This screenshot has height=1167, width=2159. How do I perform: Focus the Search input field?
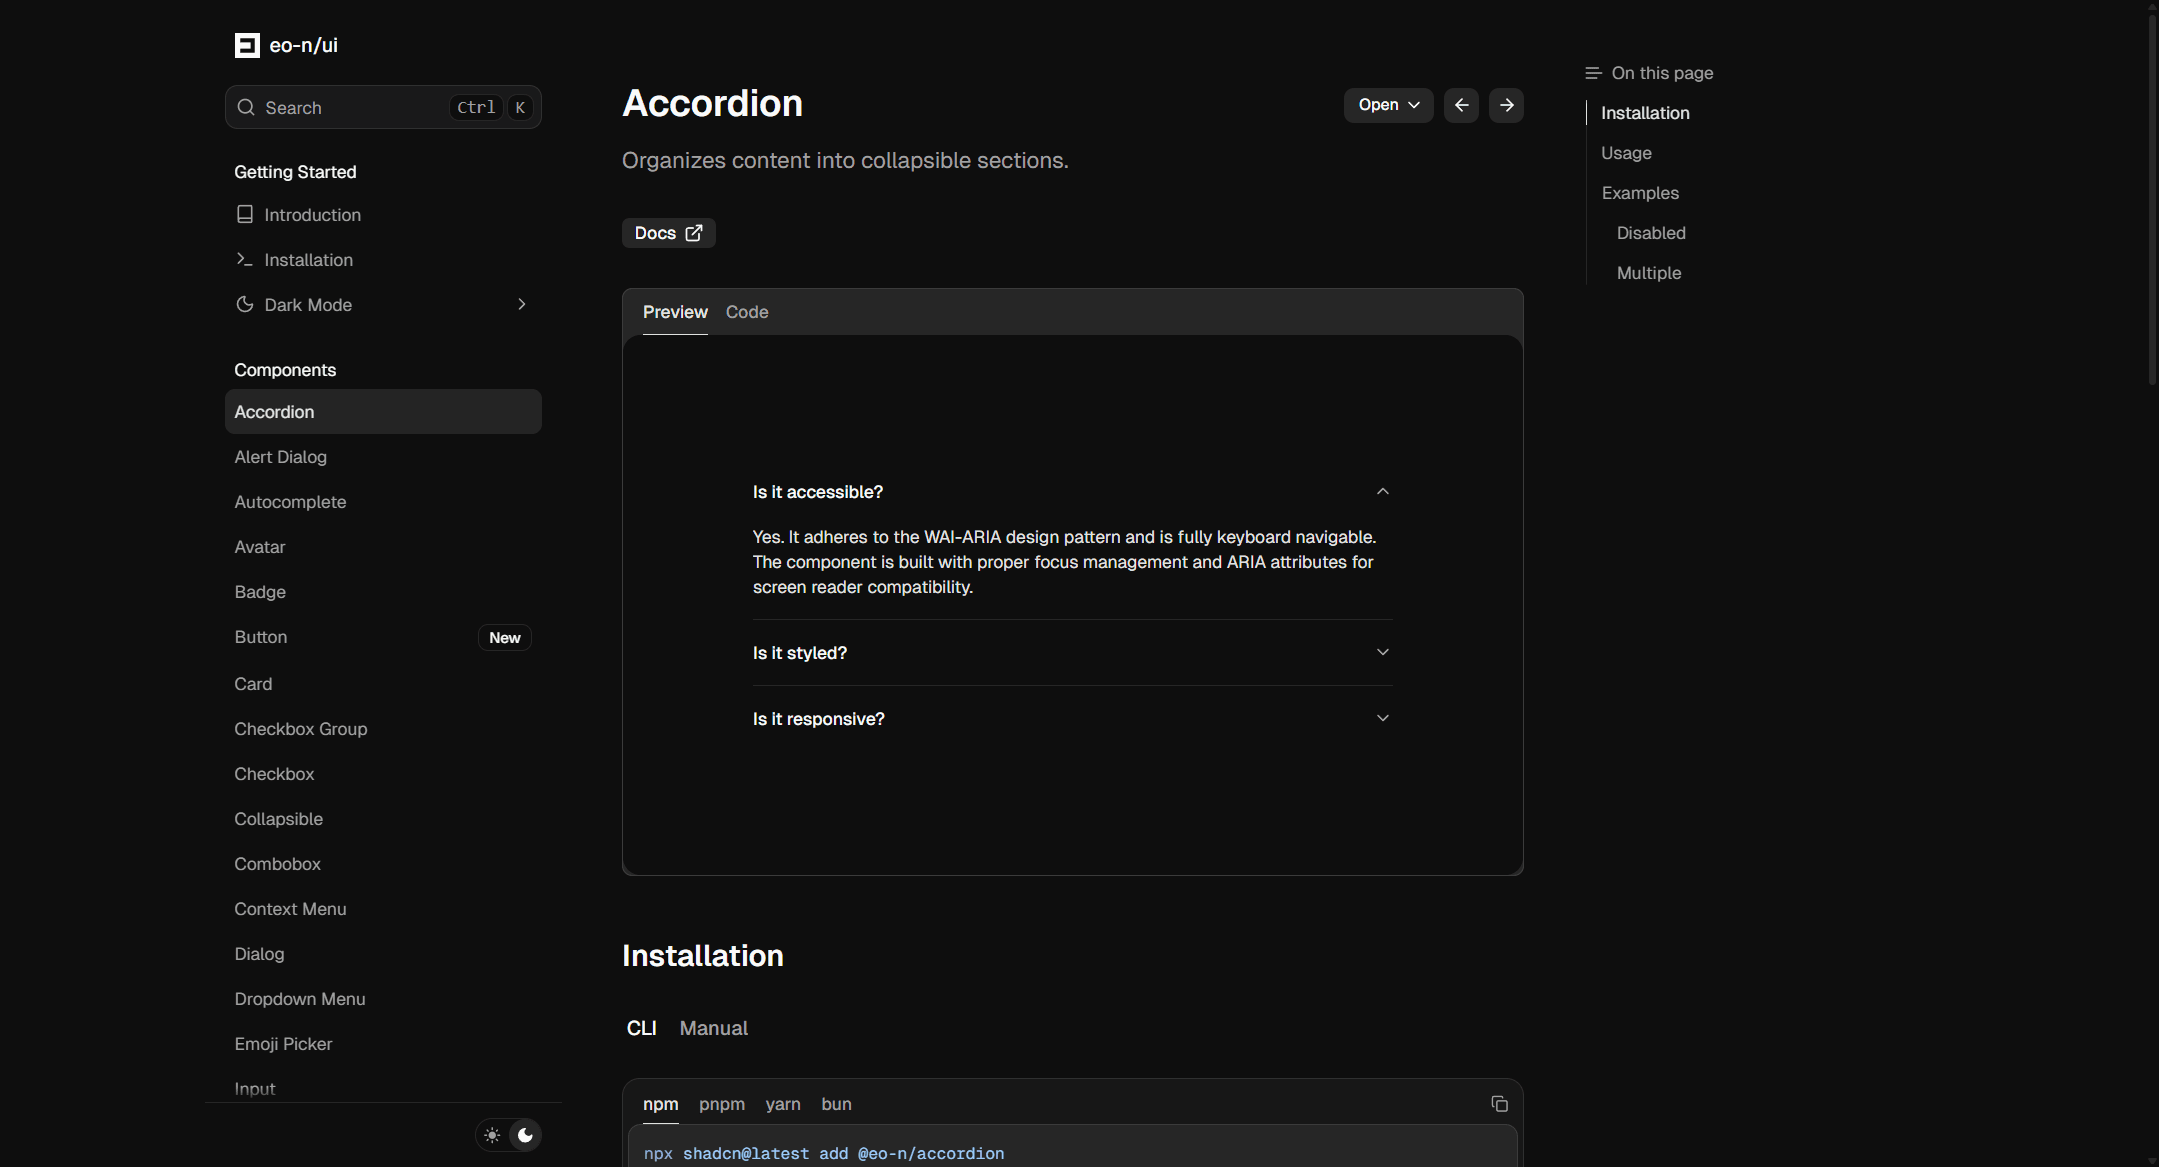point(383,107)
